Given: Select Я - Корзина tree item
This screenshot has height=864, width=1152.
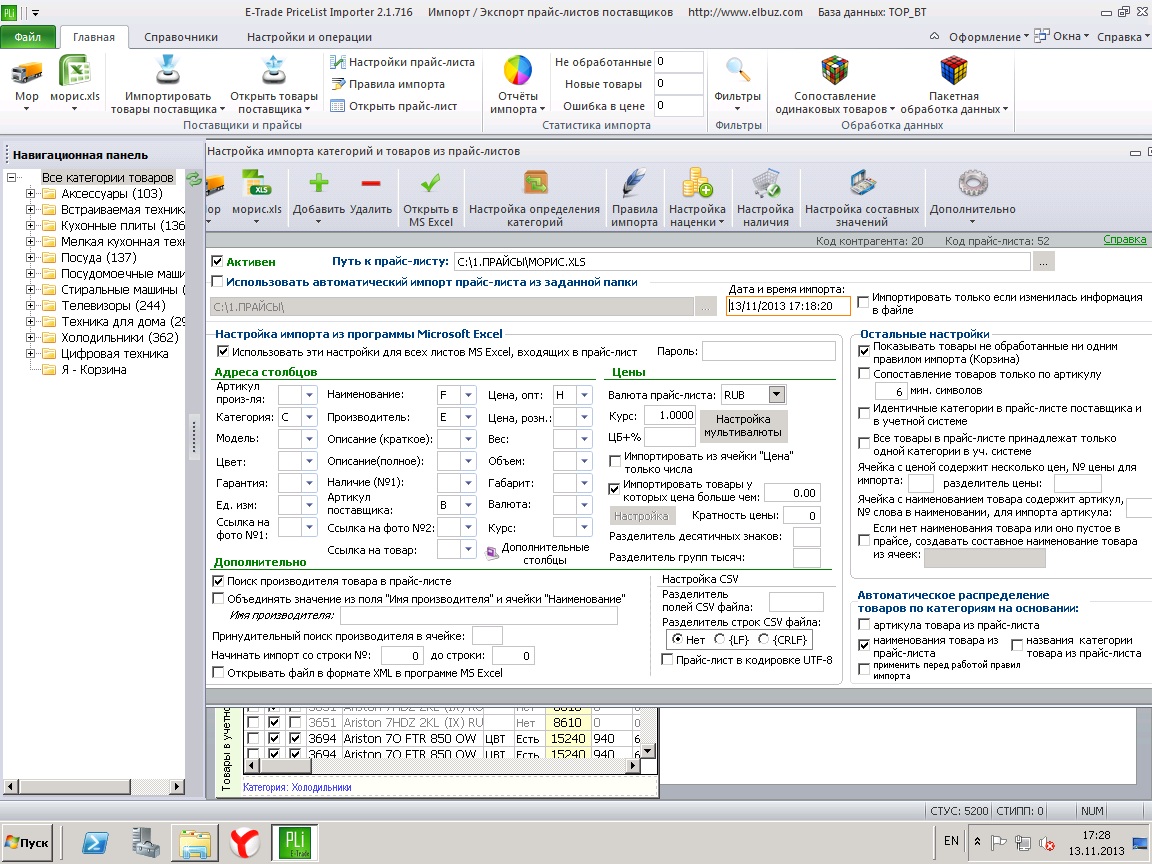Looking at the screenshot, I should point(93,370).
